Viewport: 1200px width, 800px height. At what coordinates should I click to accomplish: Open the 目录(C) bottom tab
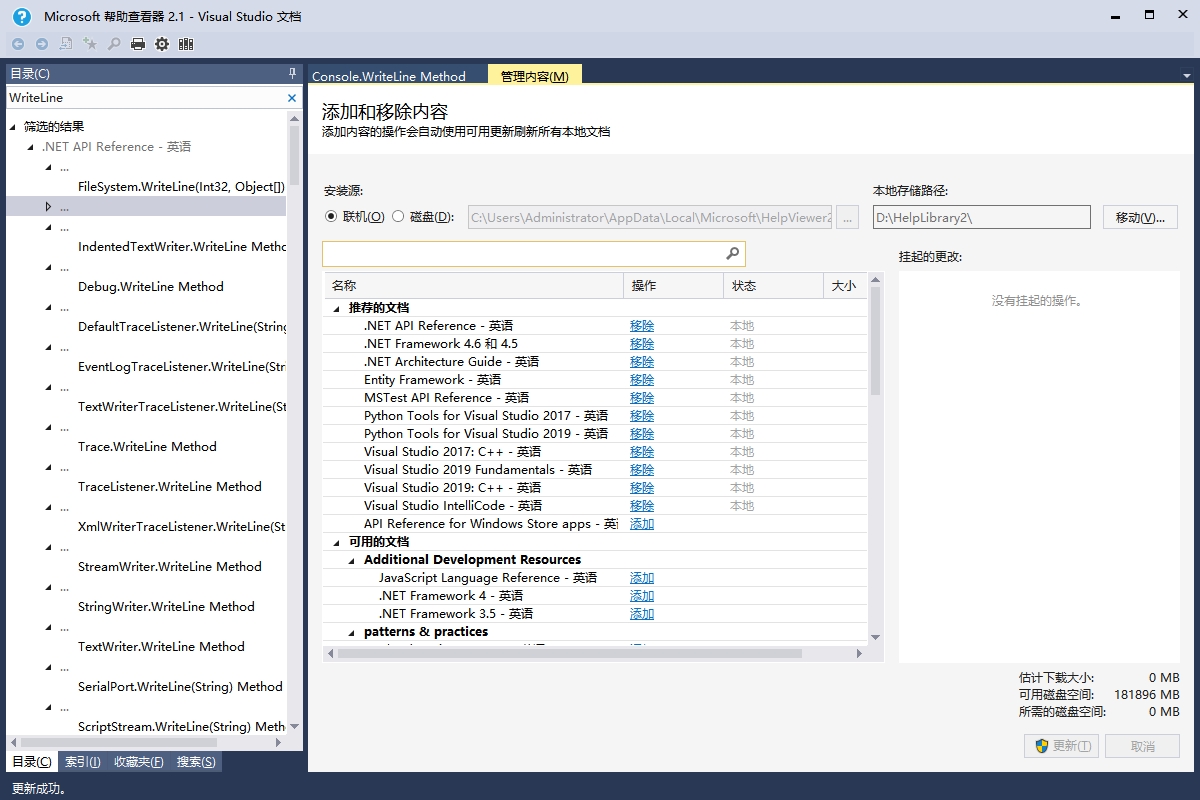tap(31, 762)
